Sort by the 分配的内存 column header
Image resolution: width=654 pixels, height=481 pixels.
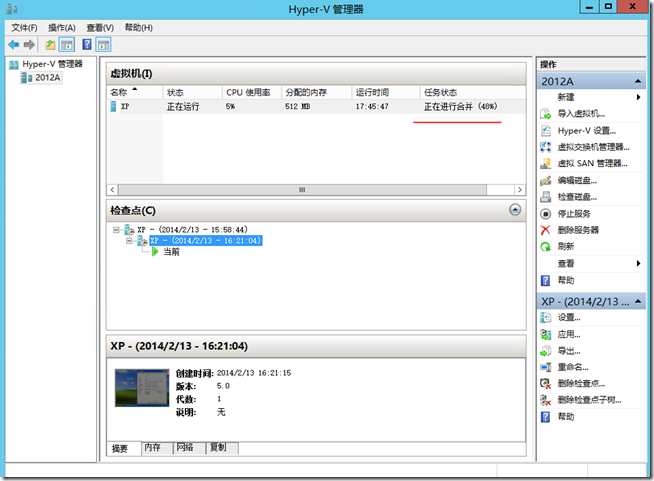317,92
